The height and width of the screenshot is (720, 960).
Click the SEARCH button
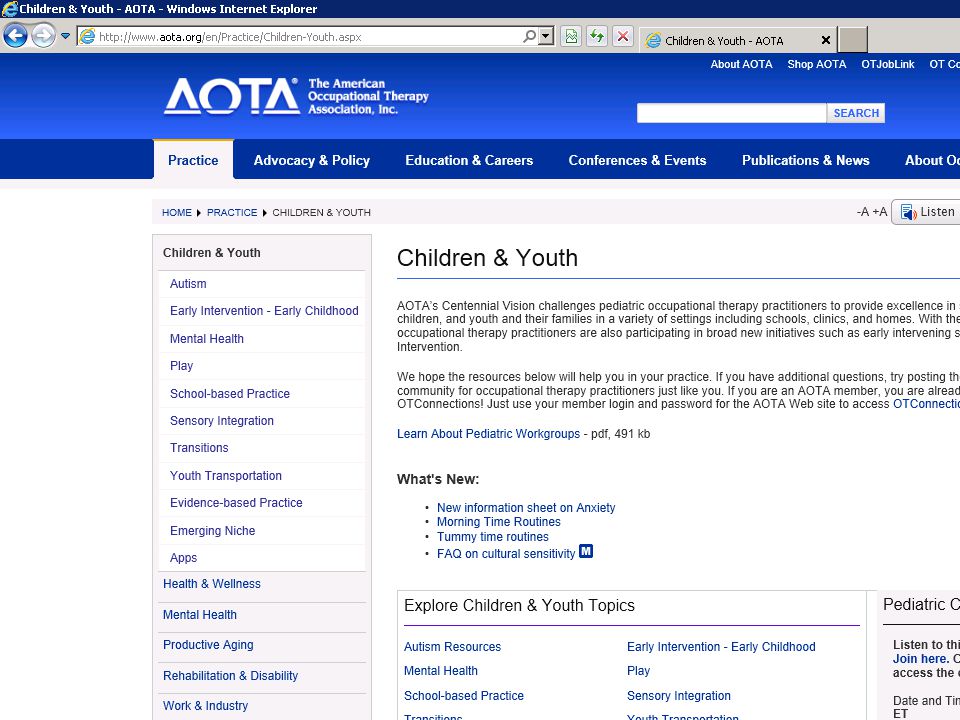tap(856, 113)
